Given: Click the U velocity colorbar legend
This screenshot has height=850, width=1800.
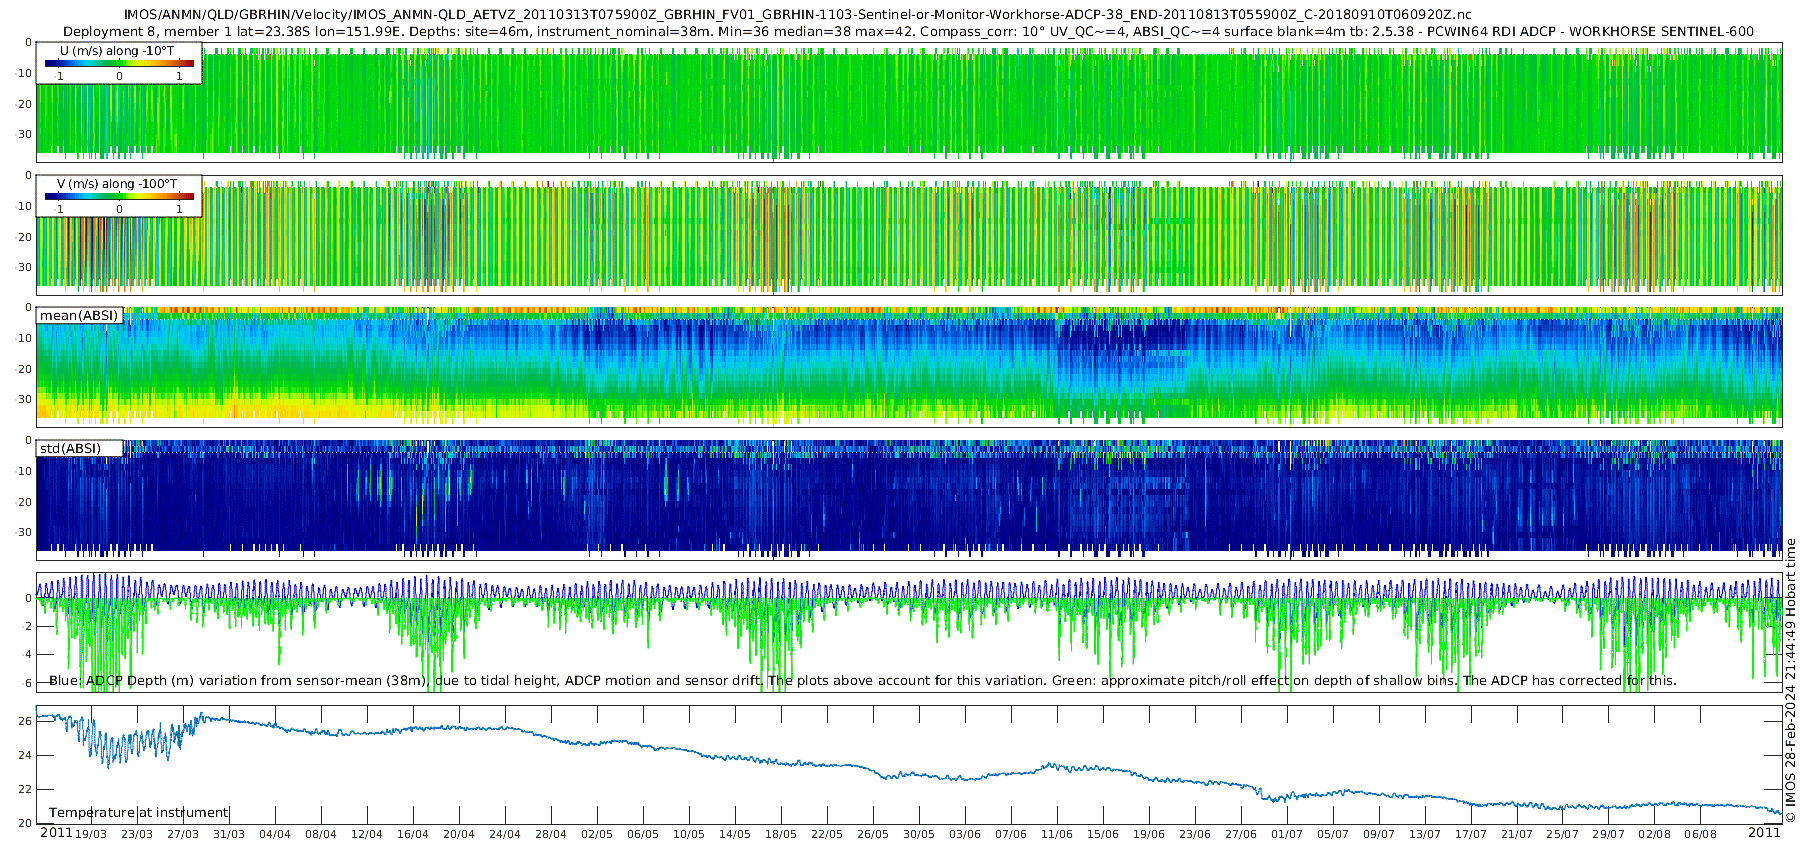Looking at the screenshot, I should tap(119, 63).
